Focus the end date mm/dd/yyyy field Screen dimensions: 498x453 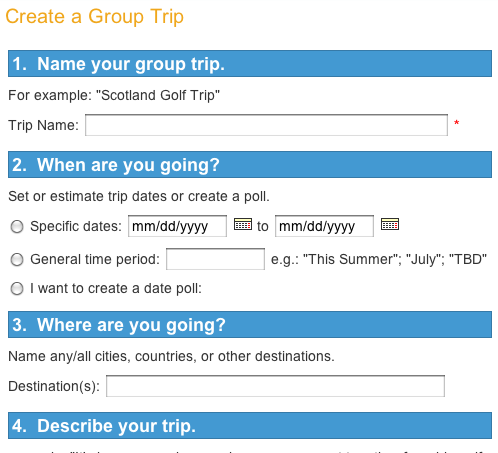[324, 226]
